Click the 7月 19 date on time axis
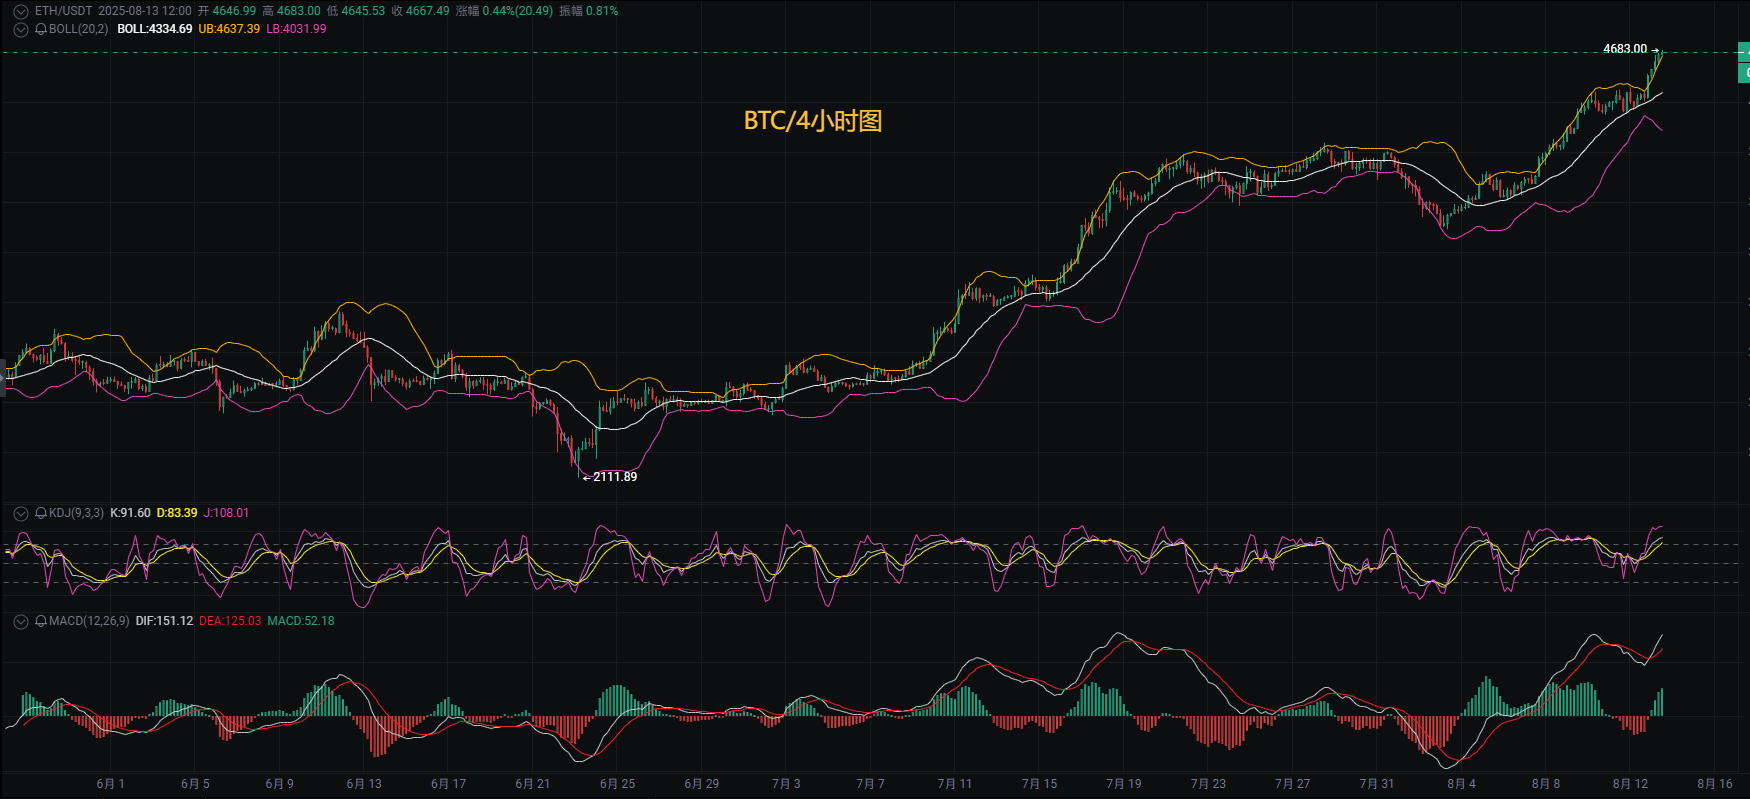 [1124, 784]
